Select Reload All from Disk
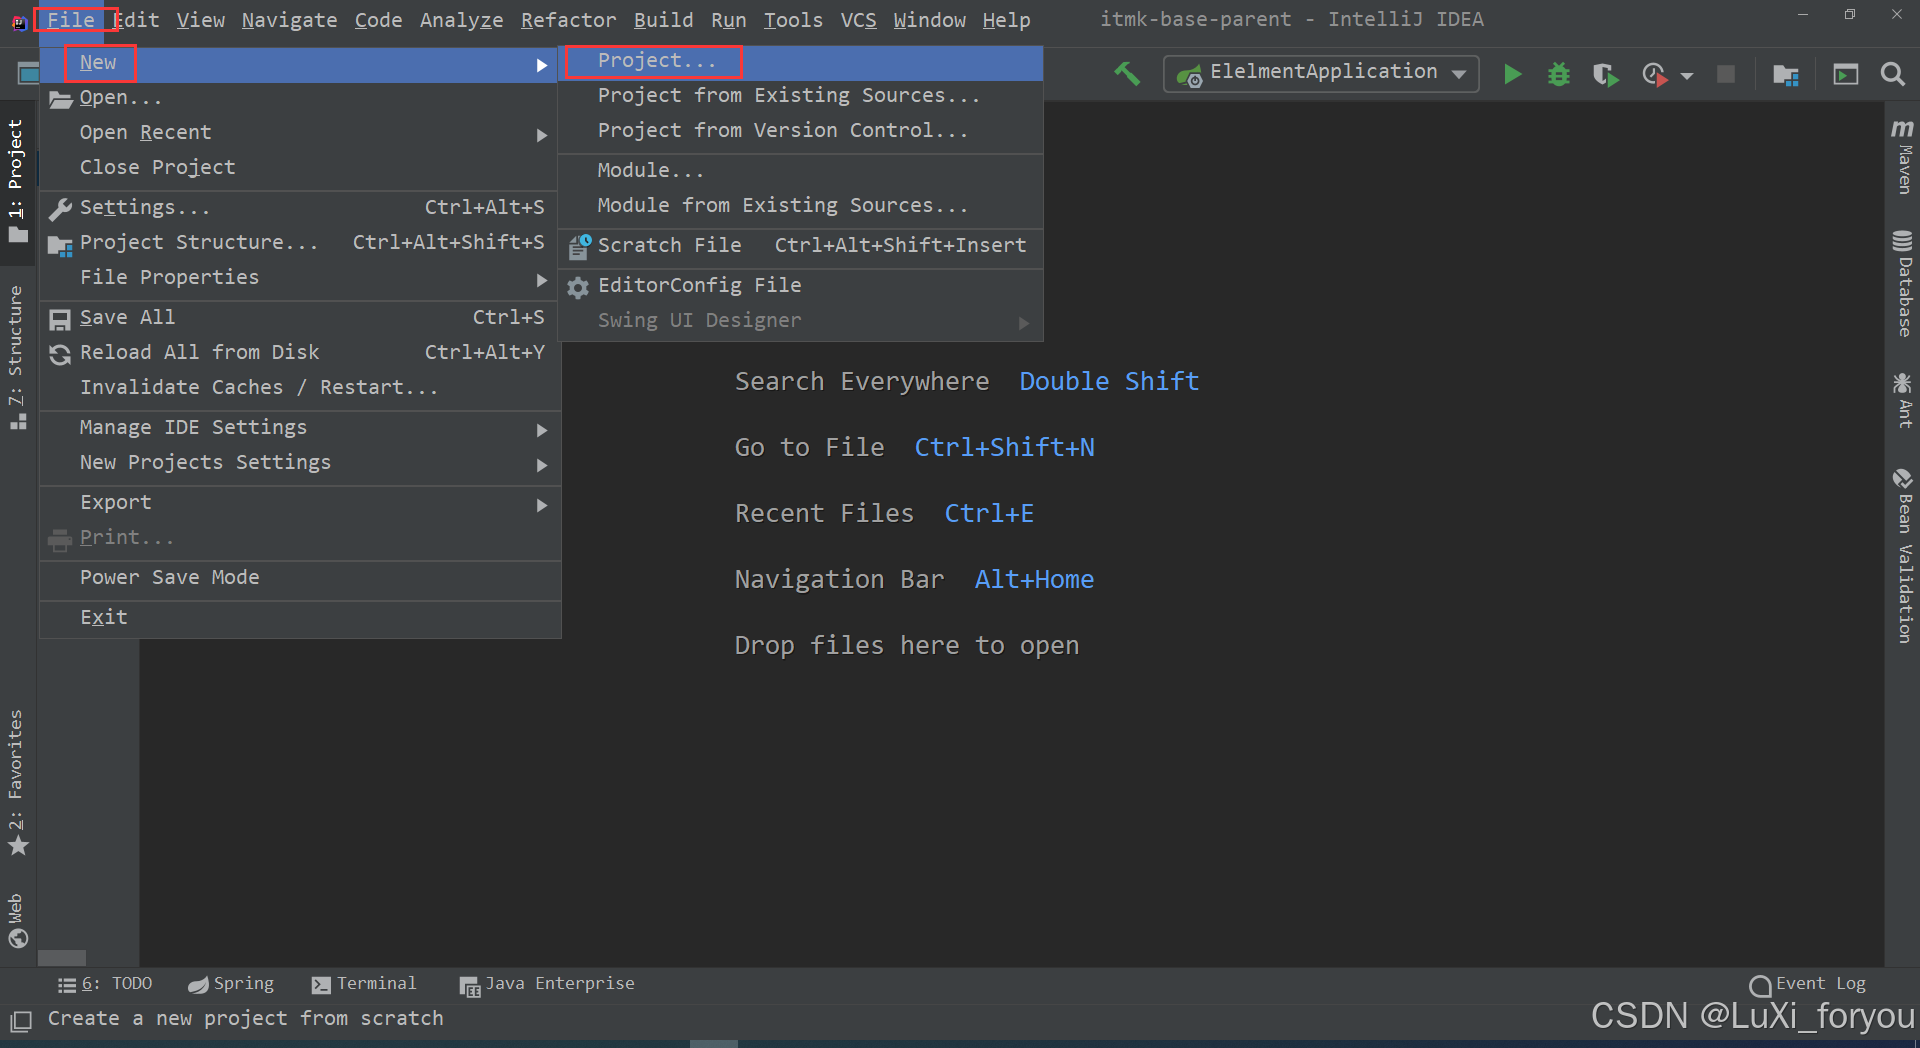Viewport: 1920px width, 1048px height. (300, 352)
